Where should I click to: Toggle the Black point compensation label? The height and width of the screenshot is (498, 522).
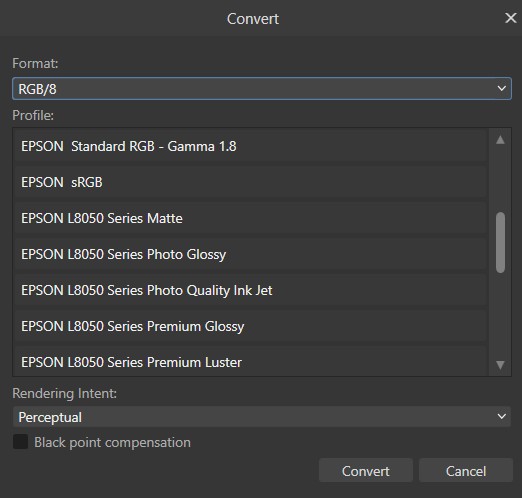click(x=112, y=442)
